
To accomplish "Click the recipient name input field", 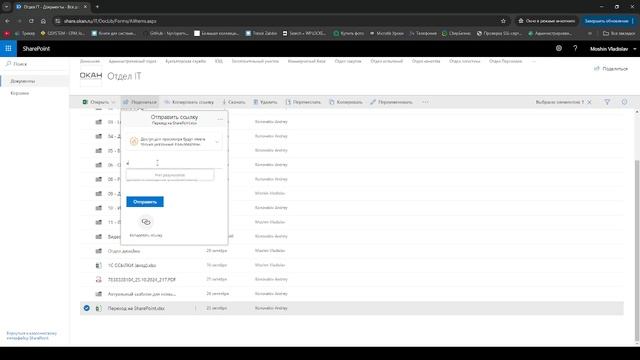I will coord(174,163).
